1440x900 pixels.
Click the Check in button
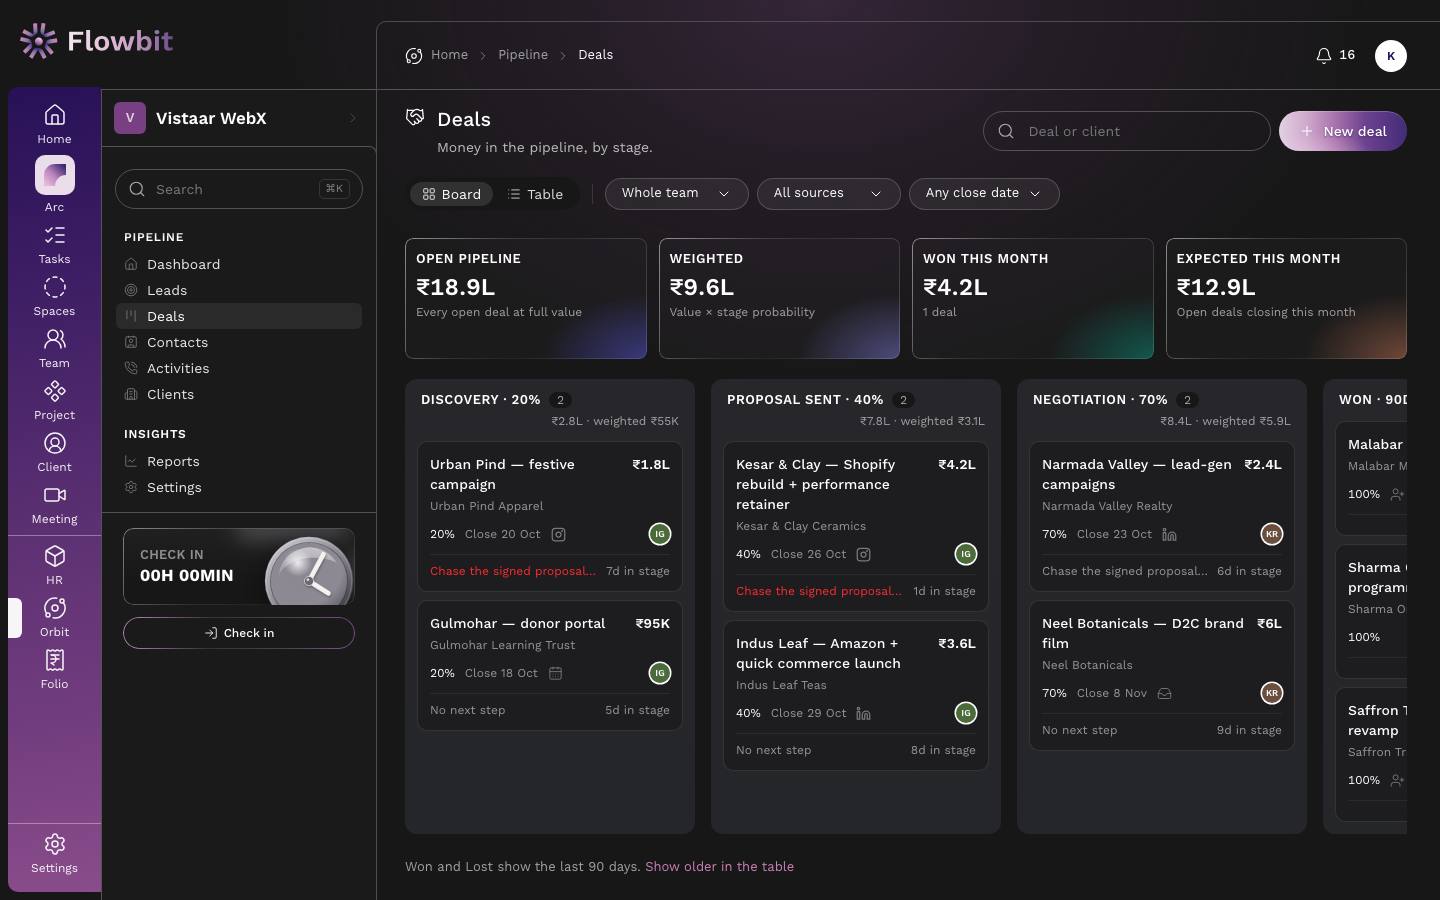[x=239, y=633]
